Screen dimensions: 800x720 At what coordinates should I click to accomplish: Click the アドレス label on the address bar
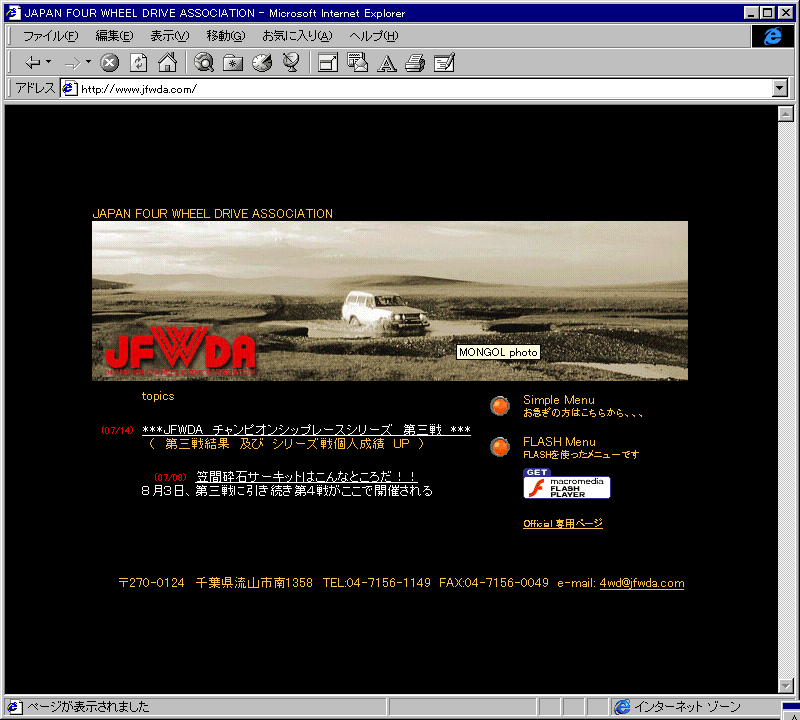click(x=35, y=88)
